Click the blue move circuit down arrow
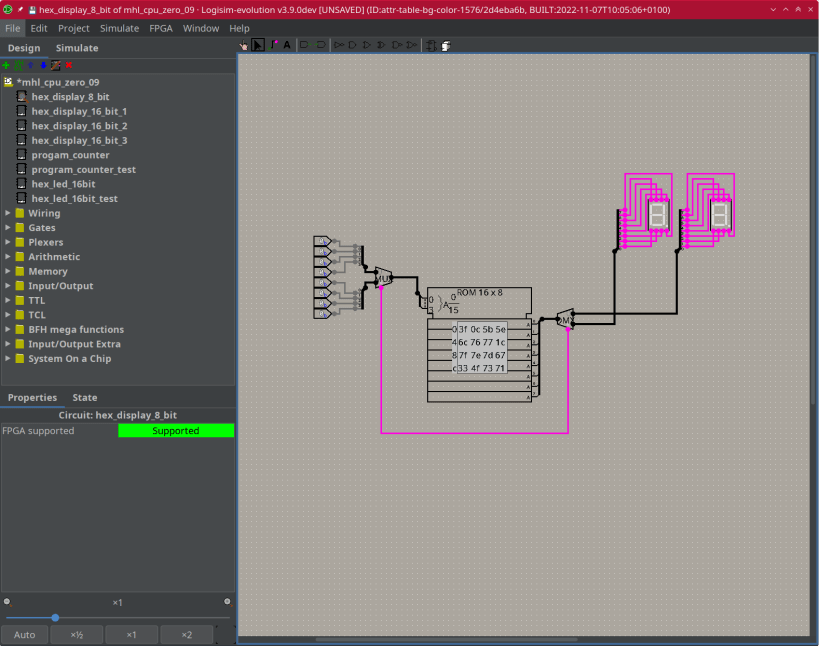The width and height of the screenshot is (819, 646). coord(43,65)
